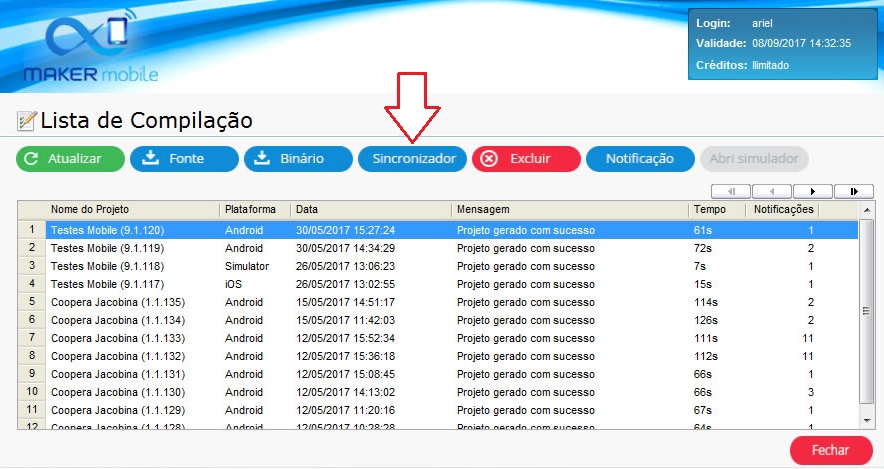The height and width of the screenshot is (469, 884).
Task: Open the Sincronizador
Action: (412, 159)
